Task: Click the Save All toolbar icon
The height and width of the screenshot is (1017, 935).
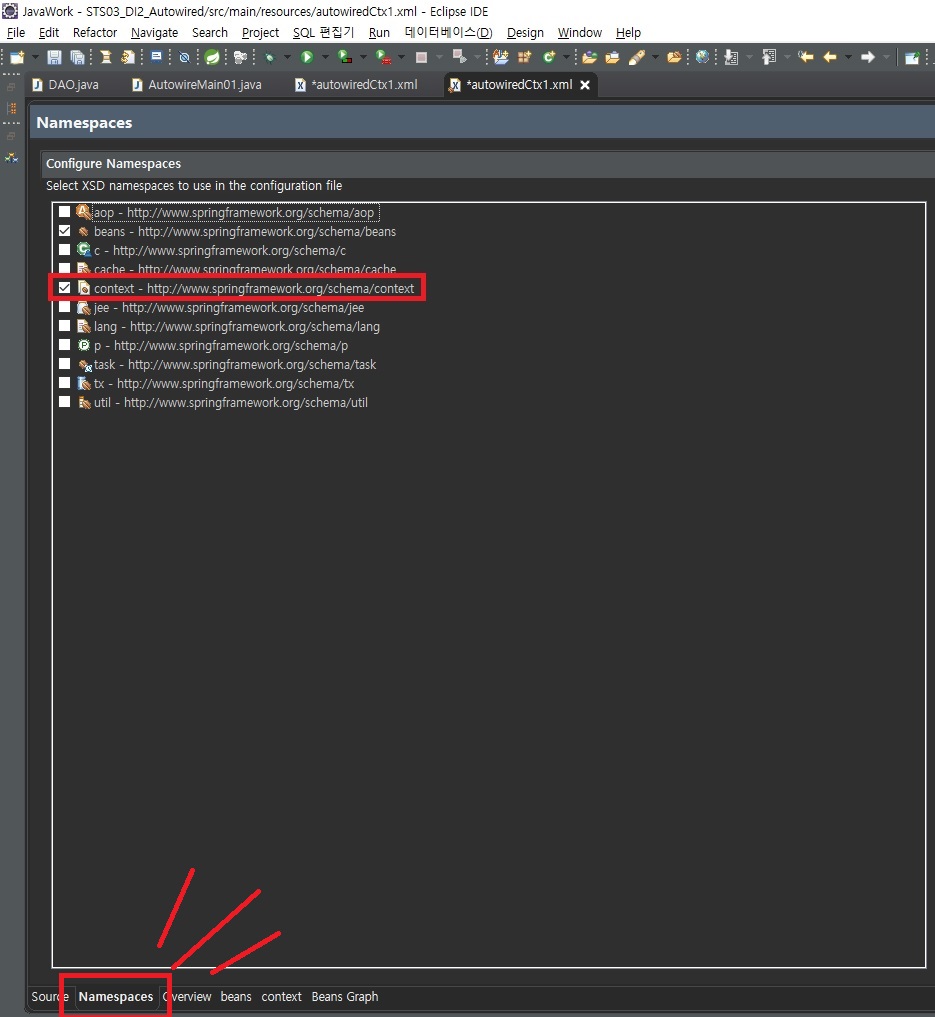Action: click(x=77, y=57)
